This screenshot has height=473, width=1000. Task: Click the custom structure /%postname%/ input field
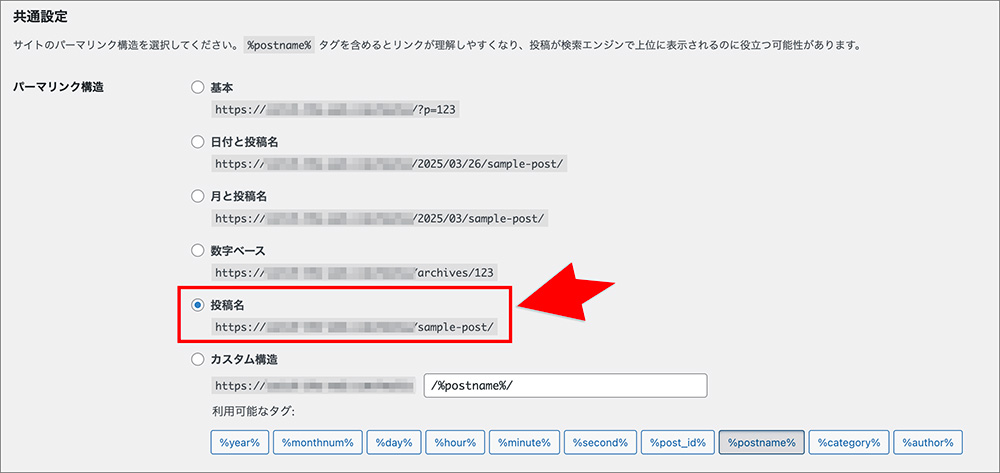(565, 386)
